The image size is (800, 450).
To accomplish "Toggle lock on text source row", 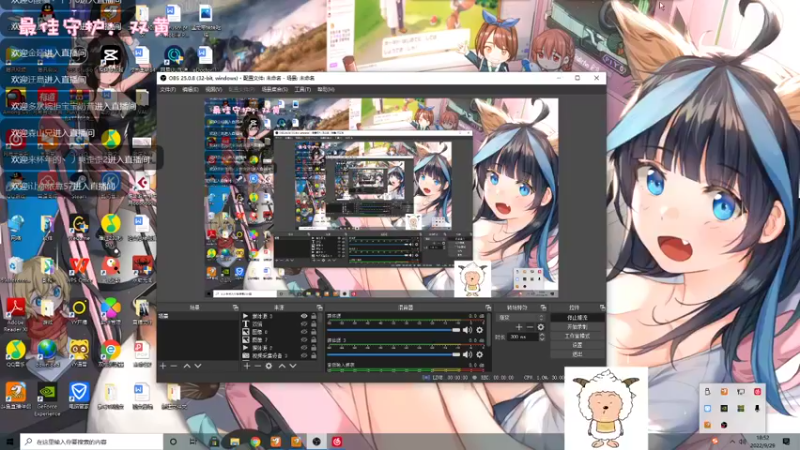I will point(314,324).
